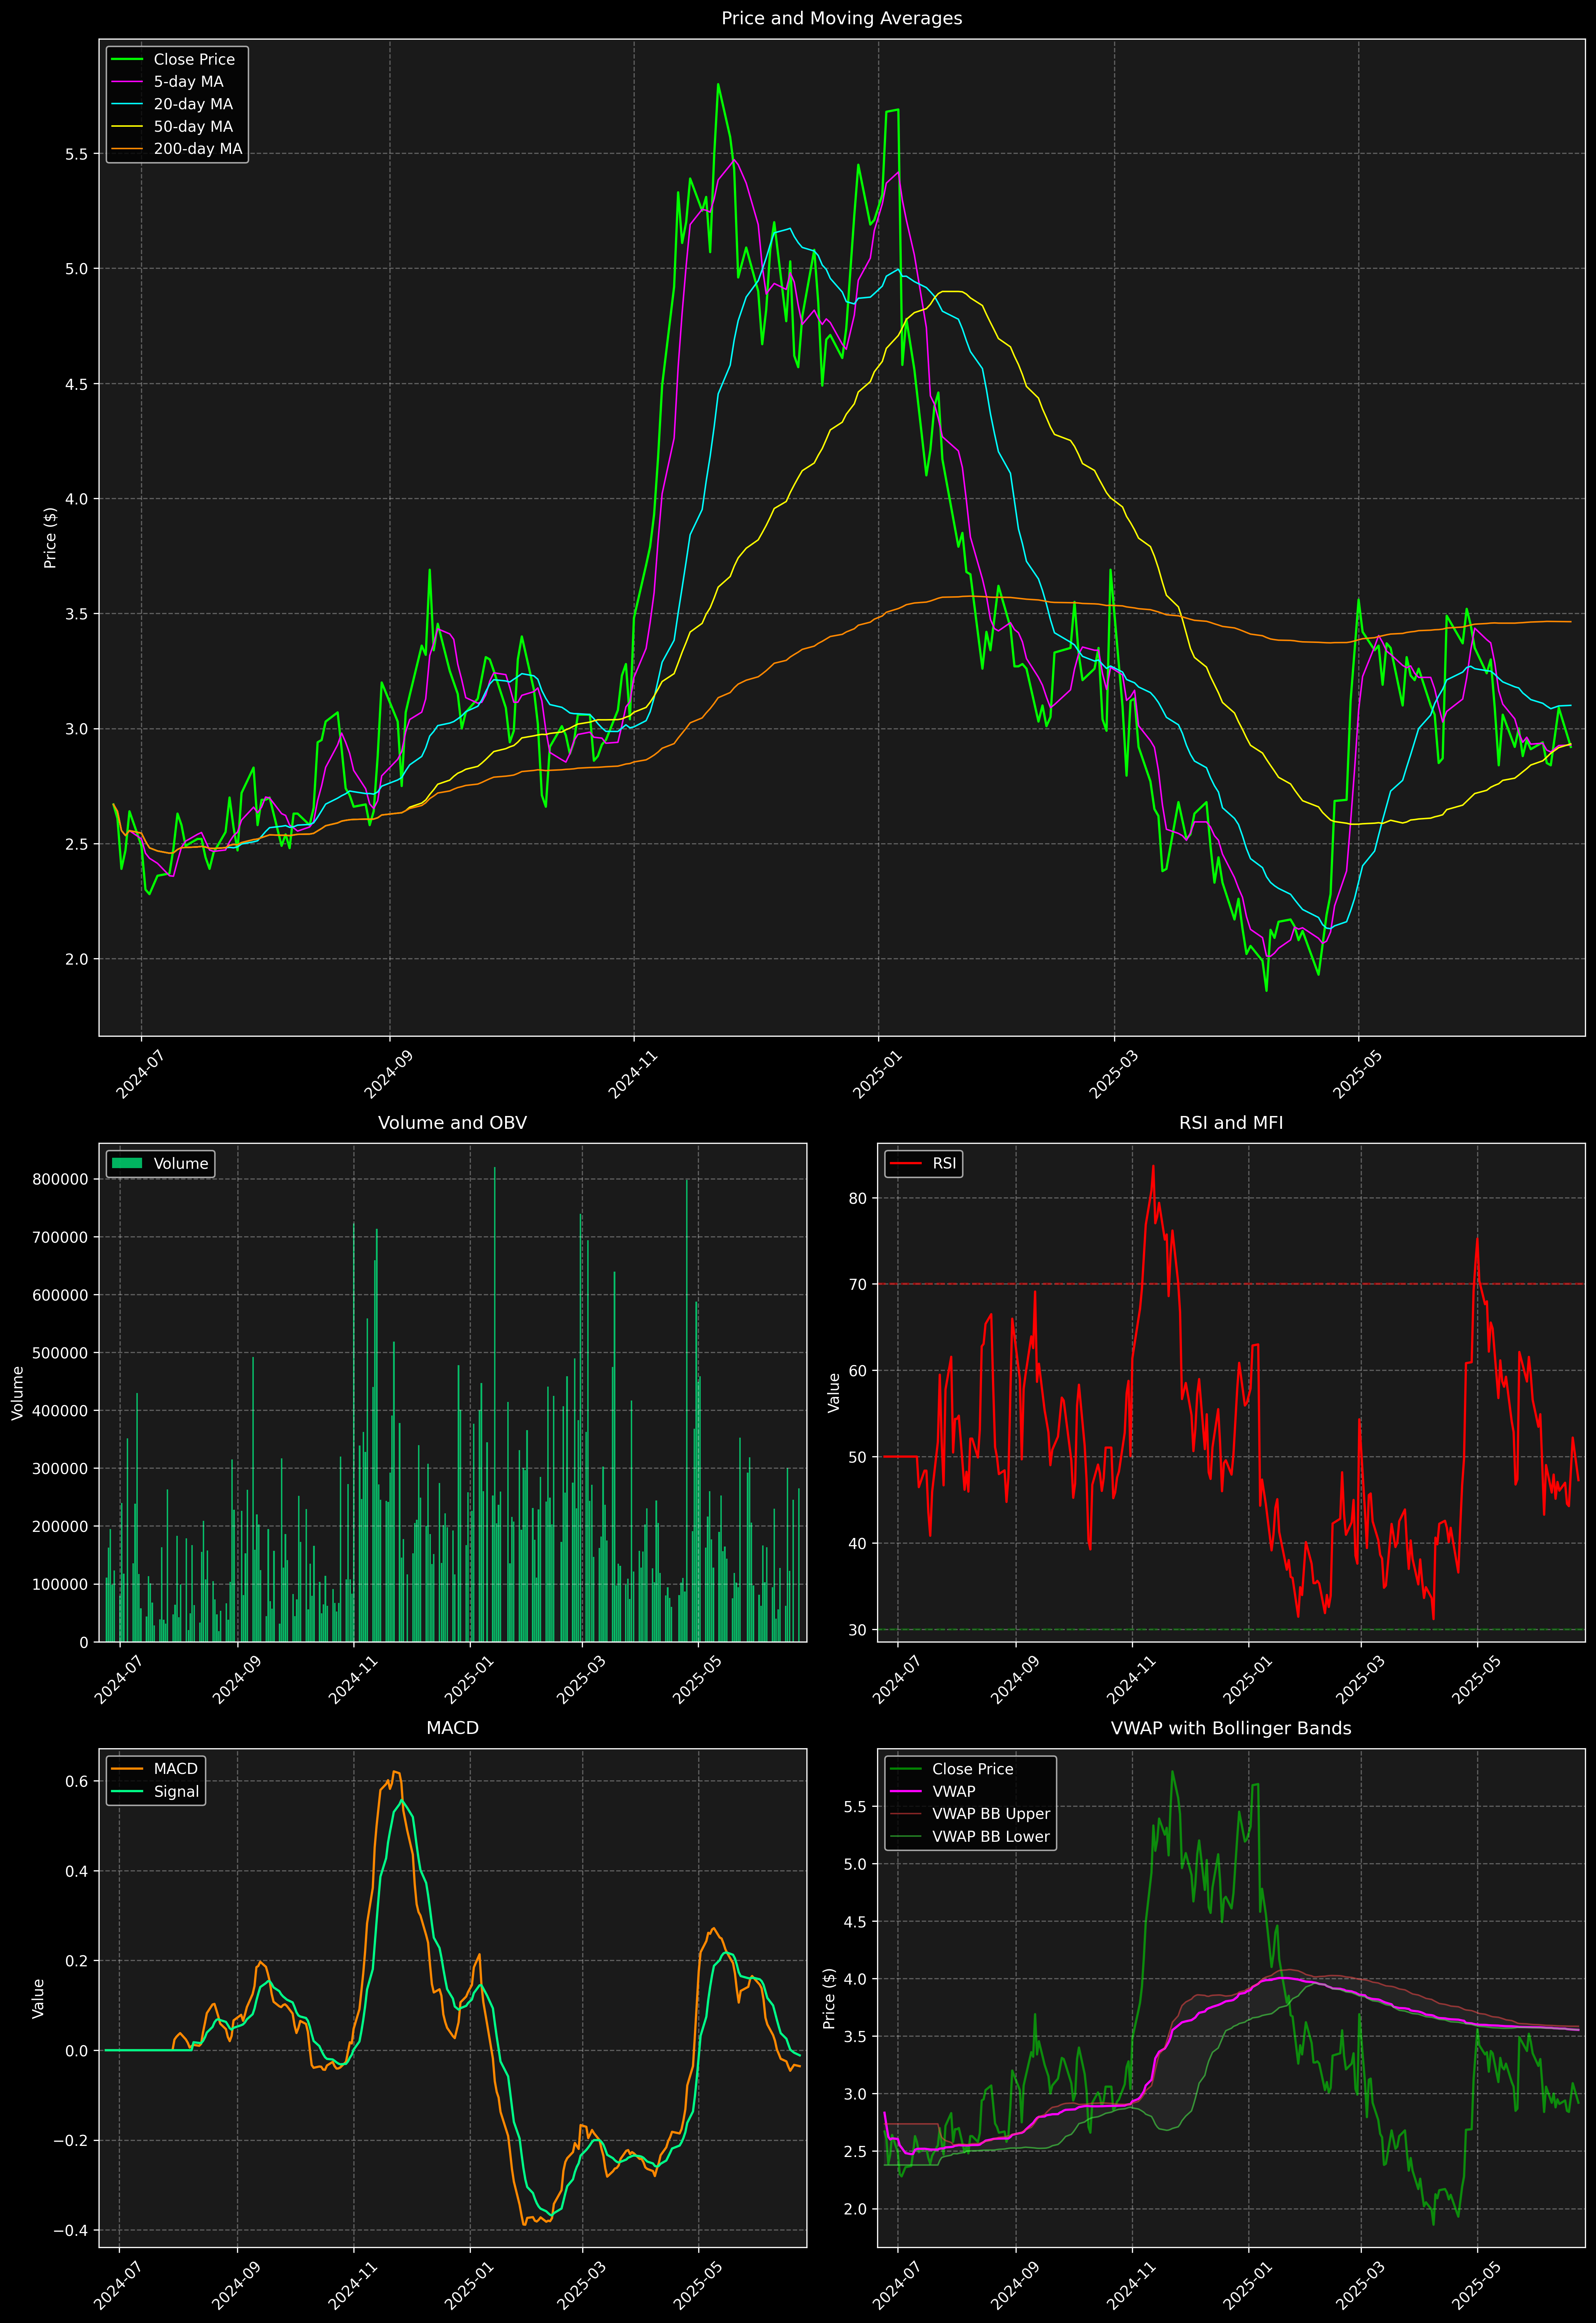The height and width of the screenshot is (2323, 1596).
Task: Click the '2.0' tick on top chart
Action: pyautogui.click(x=77, y=959)
